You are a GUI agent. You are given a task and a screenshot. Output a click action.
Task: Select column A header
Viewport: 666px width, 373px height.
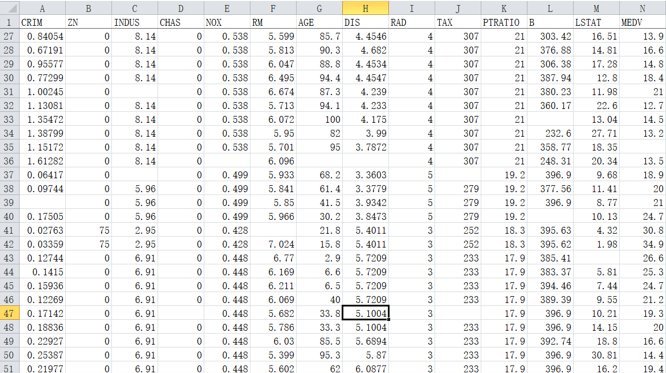coord(42,8)
